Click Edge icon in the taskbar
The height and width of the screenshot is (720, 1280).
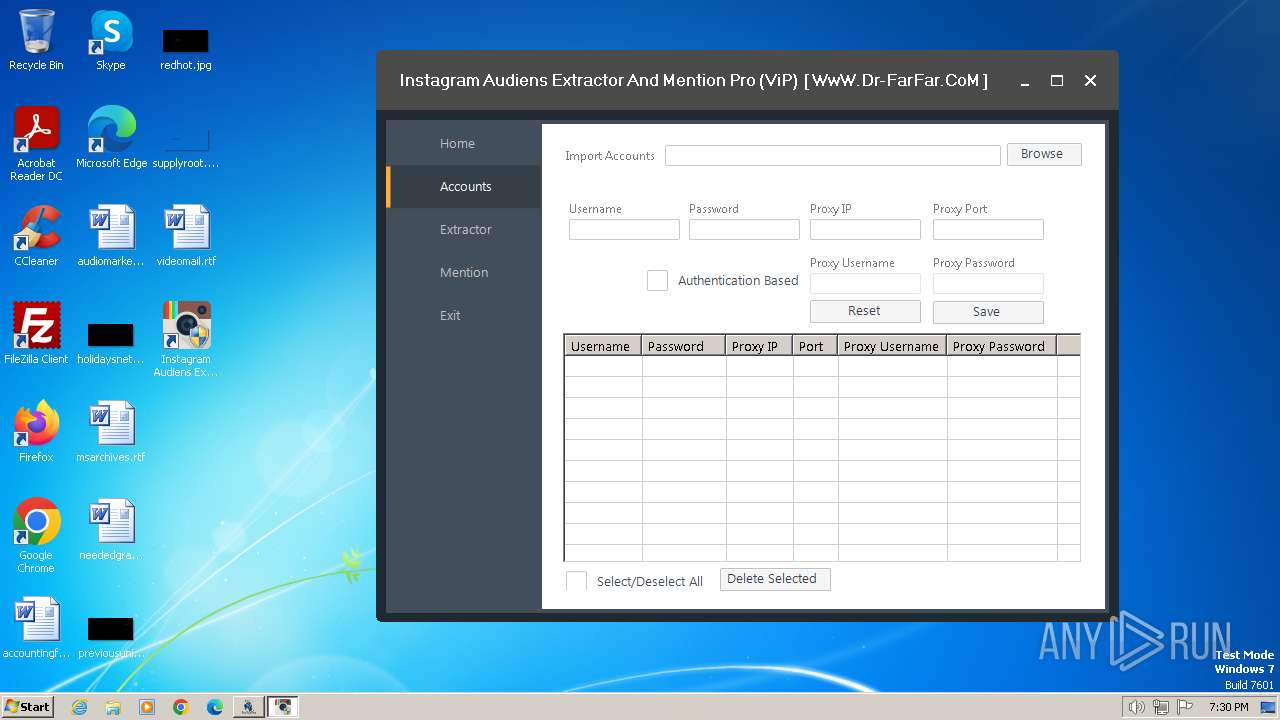tap(215, 707)
